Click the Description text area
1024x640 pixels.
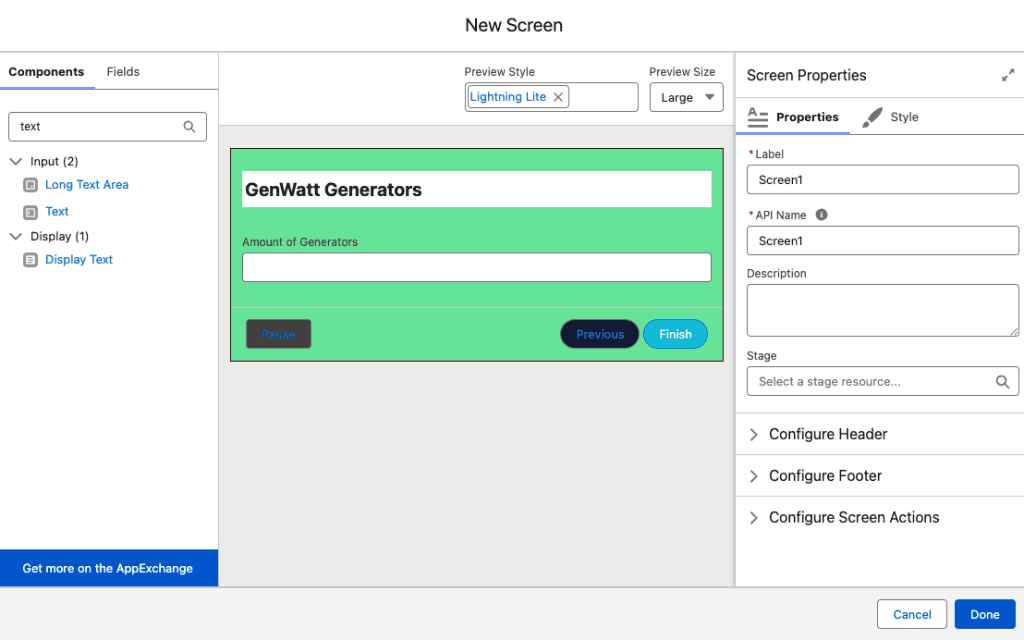[x=882, y=311]
